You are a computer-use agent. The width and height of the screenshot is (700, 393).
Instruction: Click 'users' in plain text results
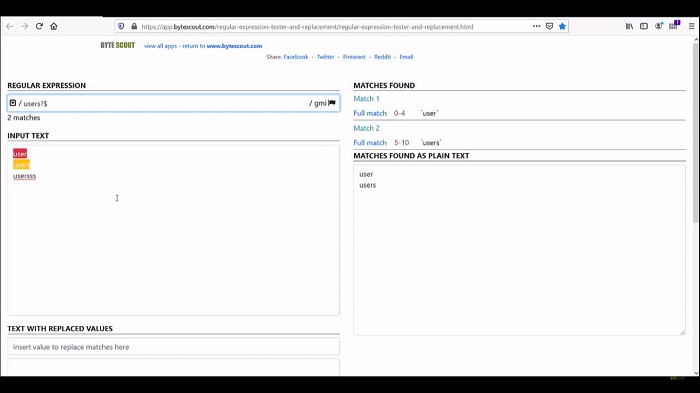367,185
